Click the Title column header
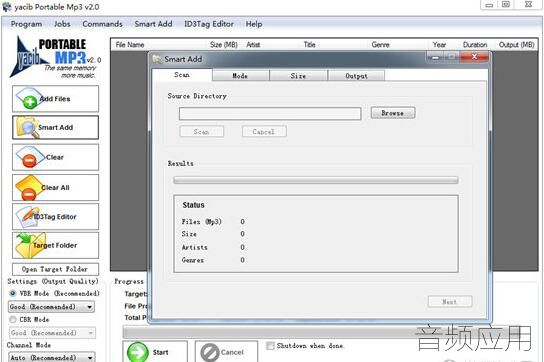 309,45
